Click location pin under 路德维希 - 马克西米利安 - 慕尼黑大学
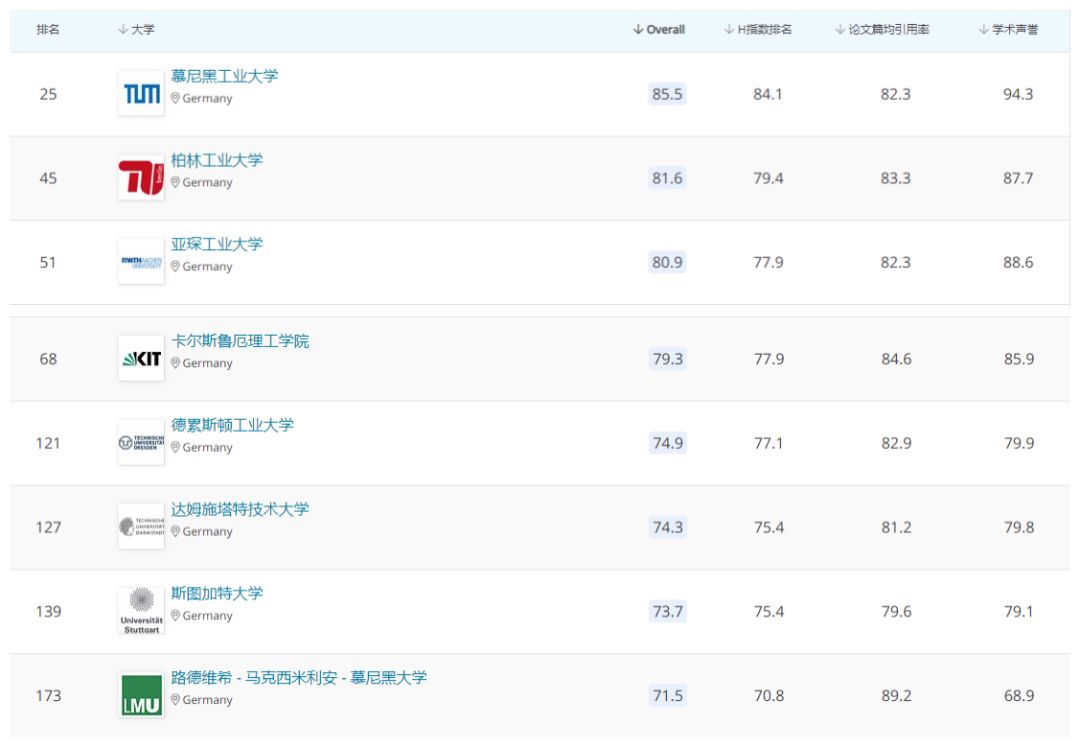This screenshot has width=1080, height=747. [175, 699]
